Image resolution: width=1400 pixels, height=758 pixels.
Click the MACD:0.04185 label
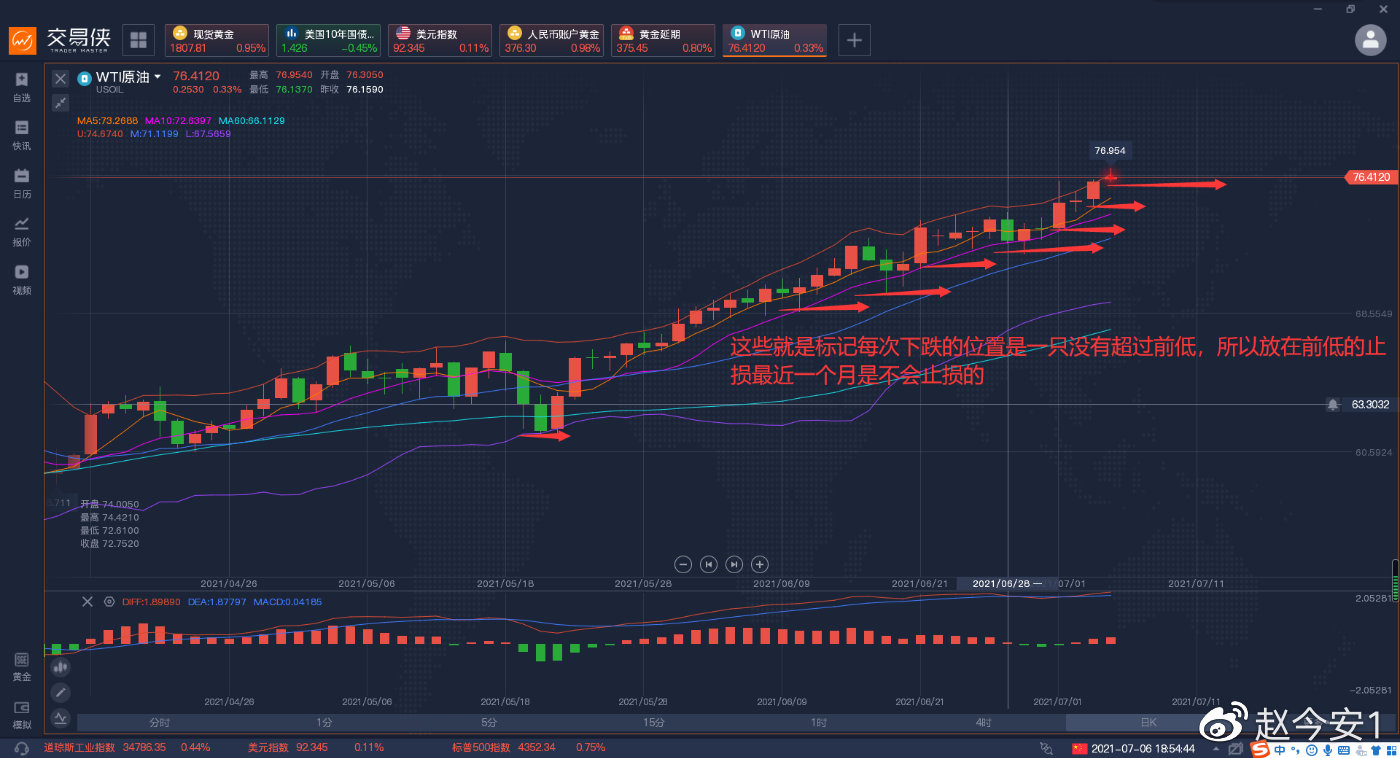click(x=287, y=602)
